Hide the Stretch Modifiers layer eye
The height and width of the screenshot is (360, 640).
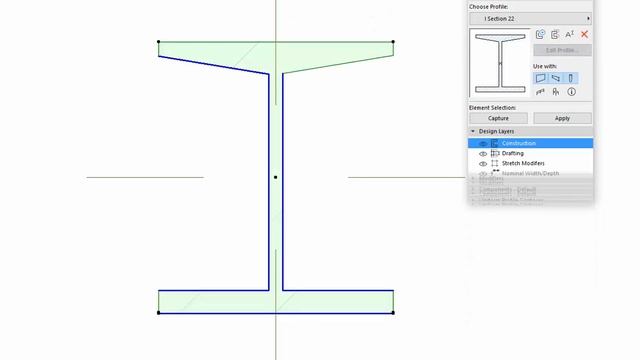point(483,164)
